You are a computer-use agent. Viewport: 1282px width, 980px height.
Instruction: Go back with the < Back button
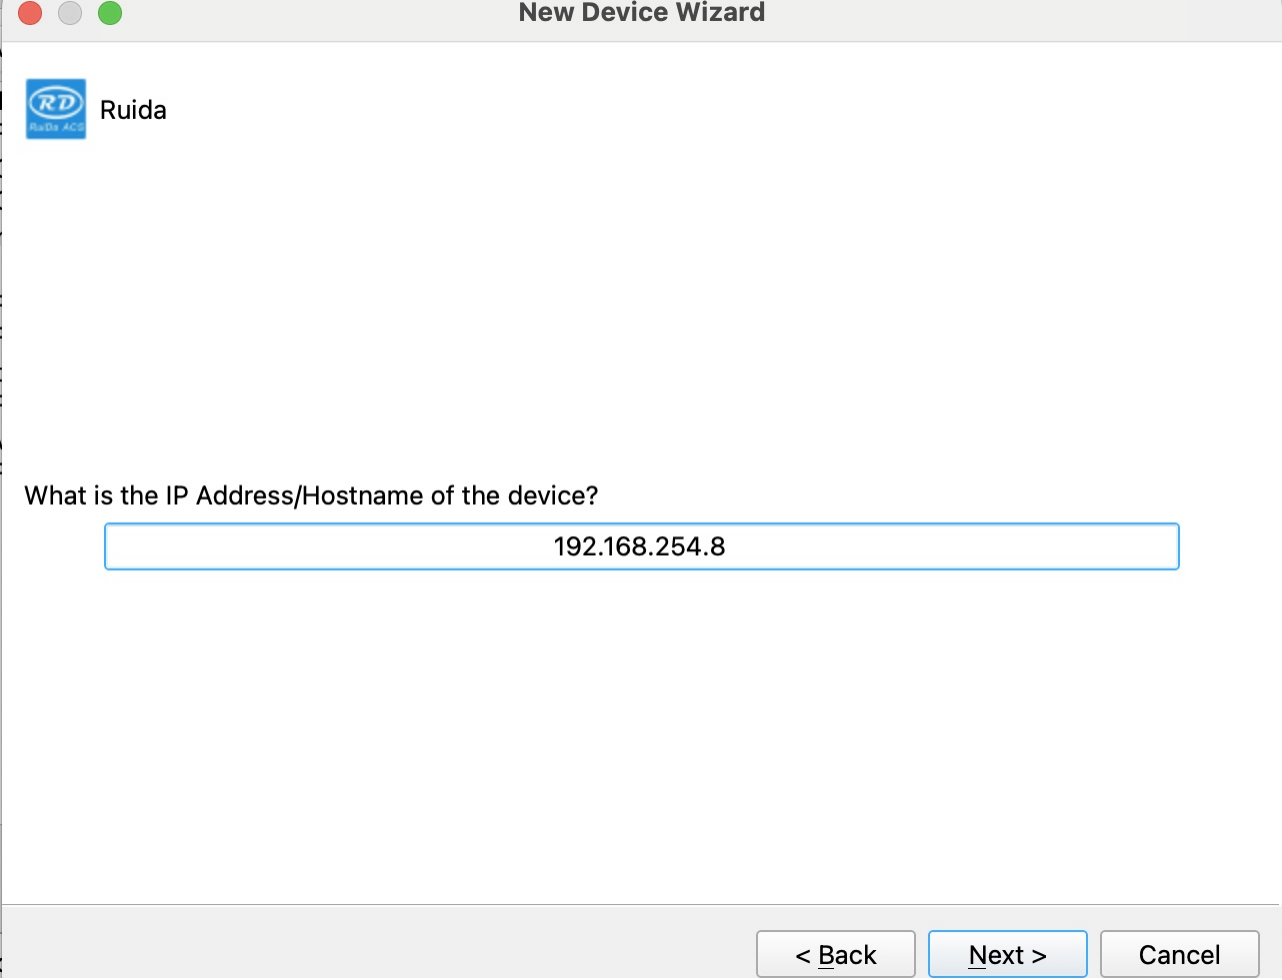835,955
